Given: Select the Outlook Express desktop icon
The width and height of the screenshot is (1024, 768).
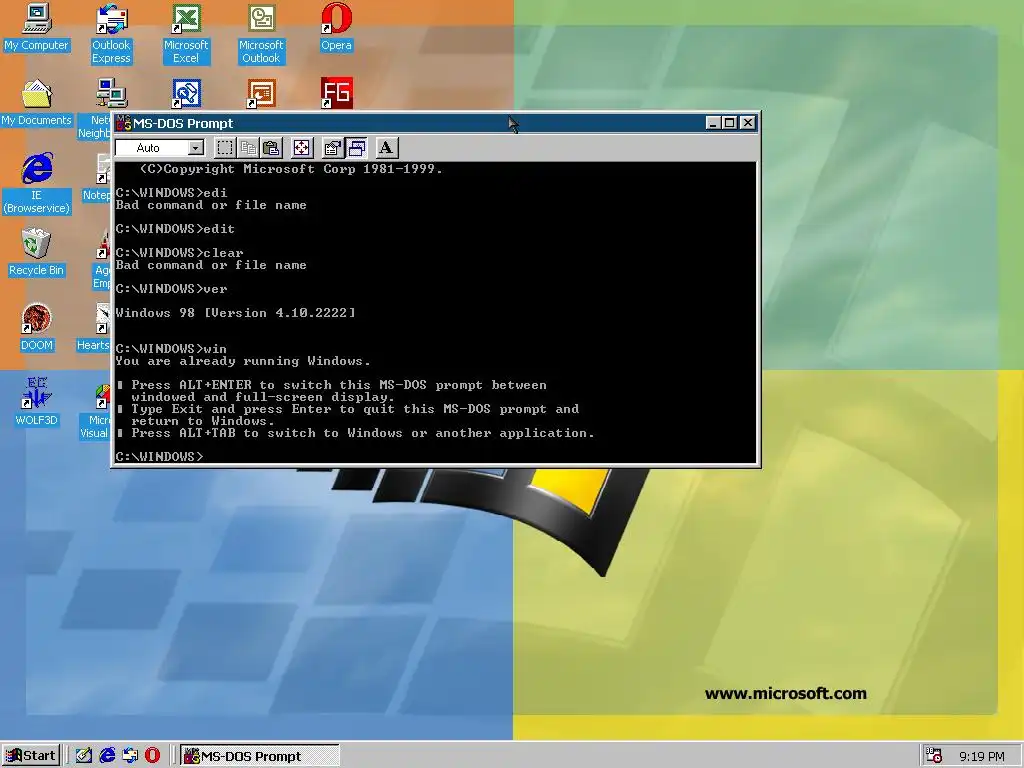Looking at the screenshot, I should [111, 34].
